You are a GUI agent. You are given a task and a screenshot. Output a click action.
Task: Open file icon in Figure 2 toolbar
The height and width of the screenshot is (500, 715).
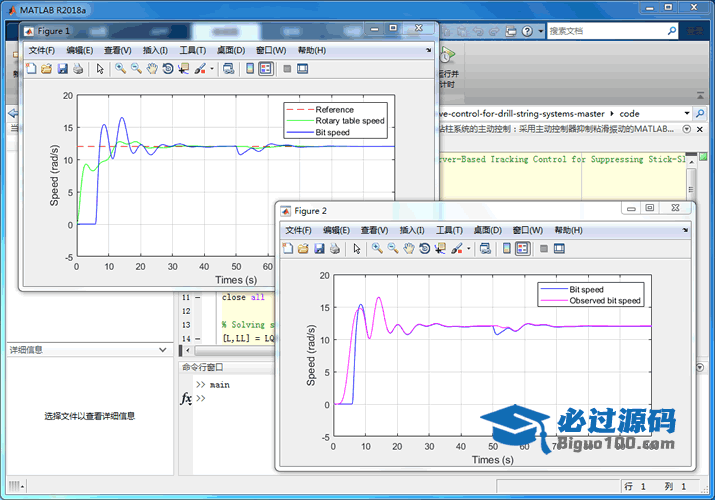303,248
